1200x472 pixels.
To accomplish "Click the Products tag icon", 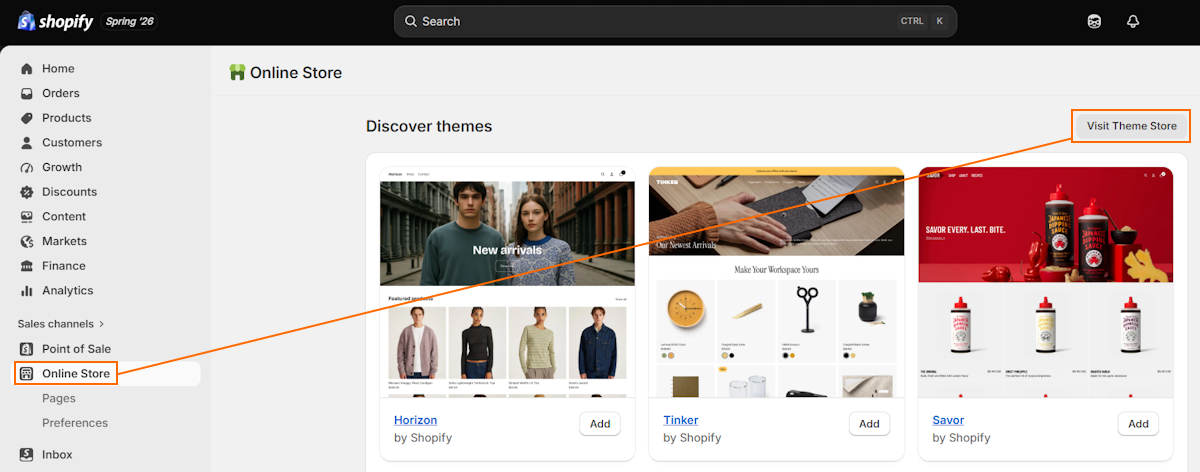I will pyautogui.click(x=27, y=118).
